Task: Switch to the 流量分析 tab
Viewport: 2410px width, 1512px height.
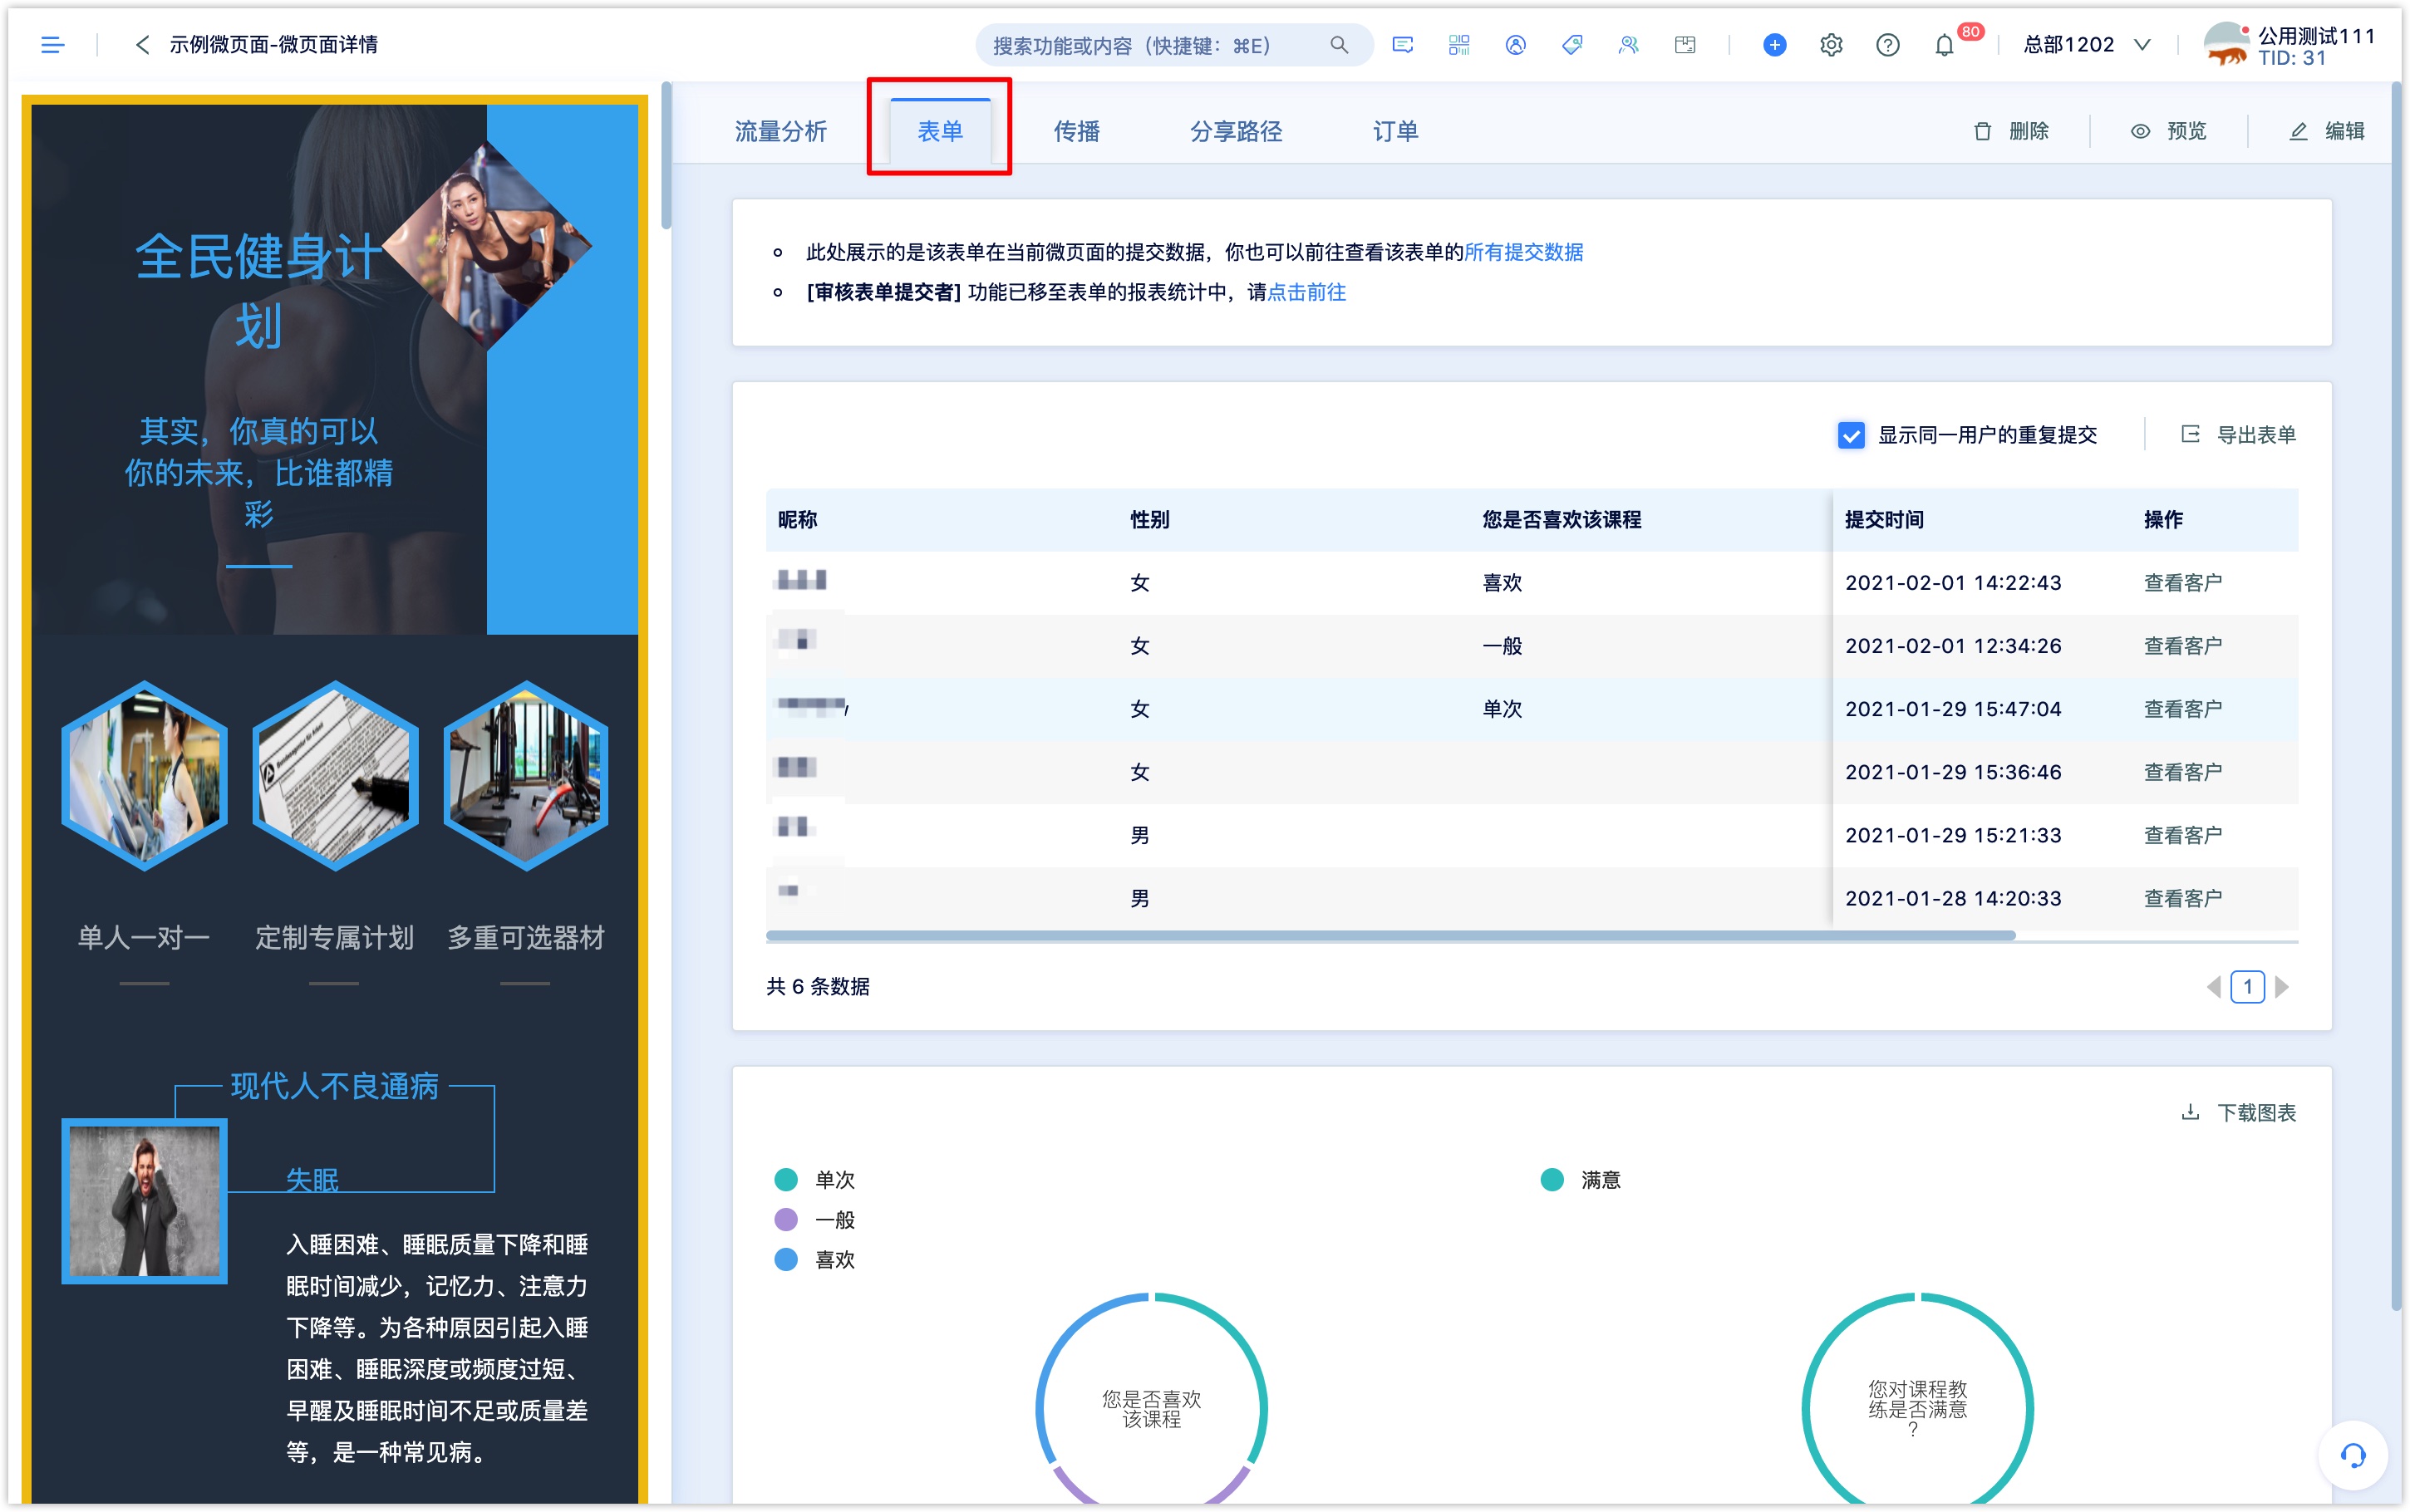Action: tap(780, 131)
